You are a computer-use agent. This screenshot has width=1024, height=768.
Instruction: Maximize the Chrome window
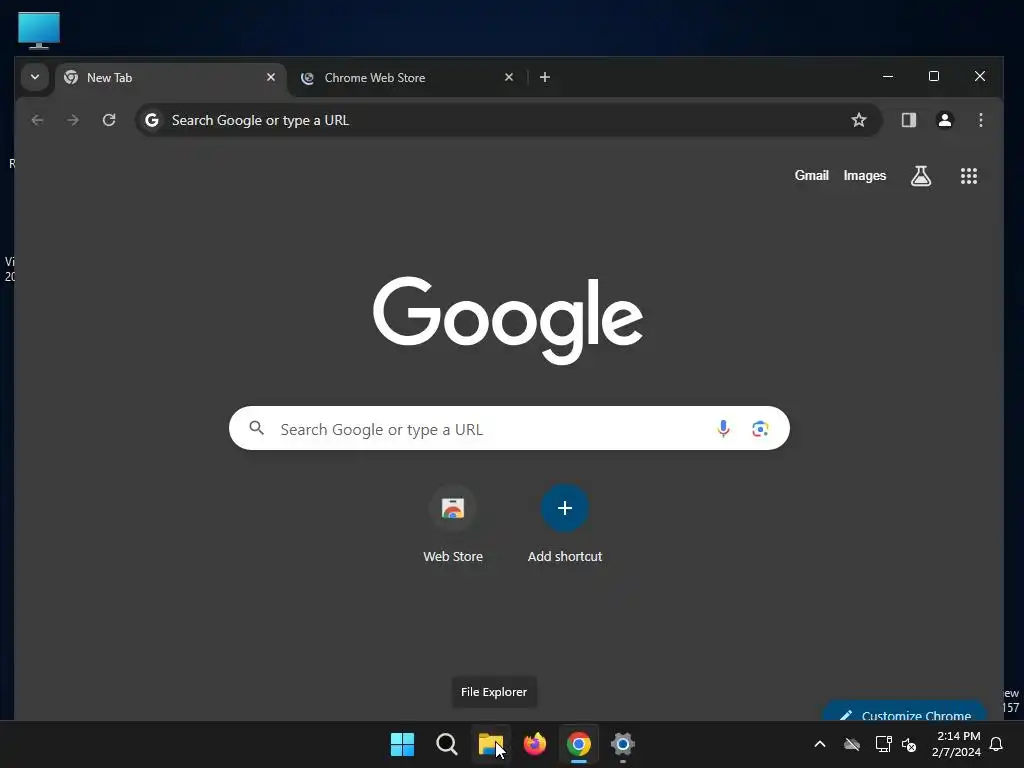pyautogui.click(x=934, y=76)
